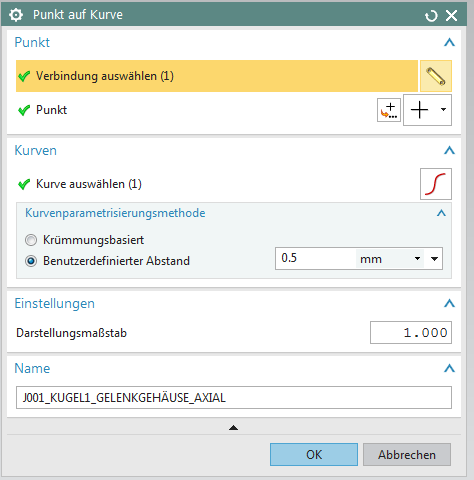Collapse the Punkt section
474x480 pixels.
449,42
